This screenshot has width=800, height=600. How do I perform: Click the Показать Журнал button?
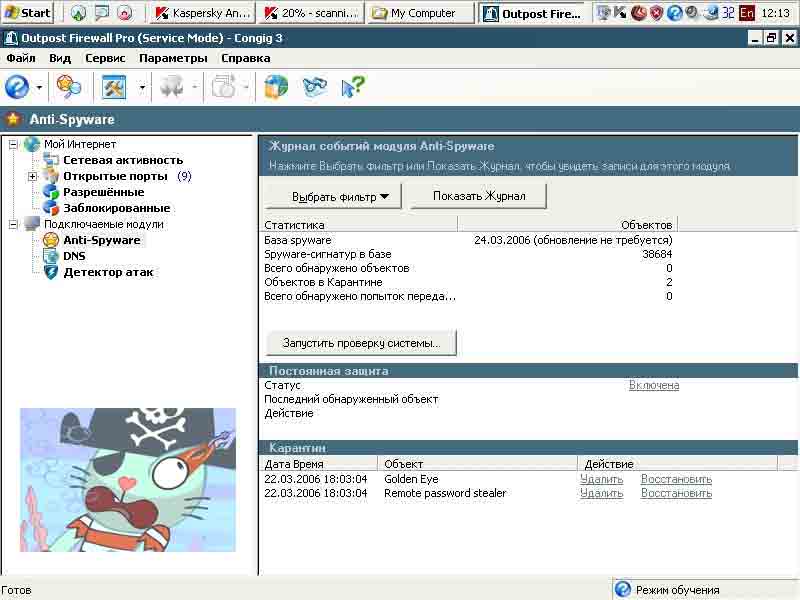click(x=479, y=196)
